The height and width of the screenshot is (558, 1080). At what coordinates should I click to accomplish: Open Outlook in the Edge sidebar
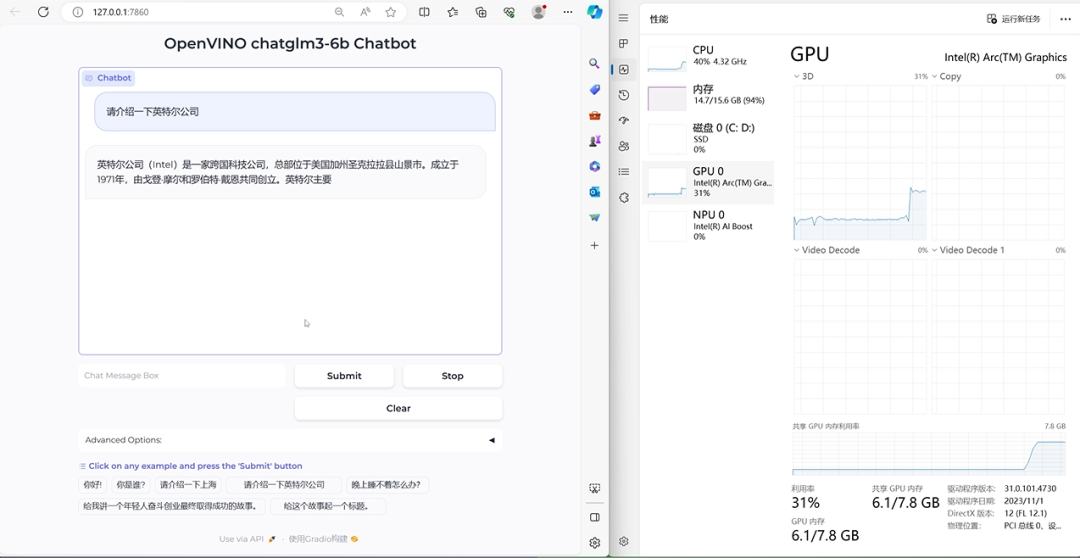pyautogui.click(x=594, y=192)
